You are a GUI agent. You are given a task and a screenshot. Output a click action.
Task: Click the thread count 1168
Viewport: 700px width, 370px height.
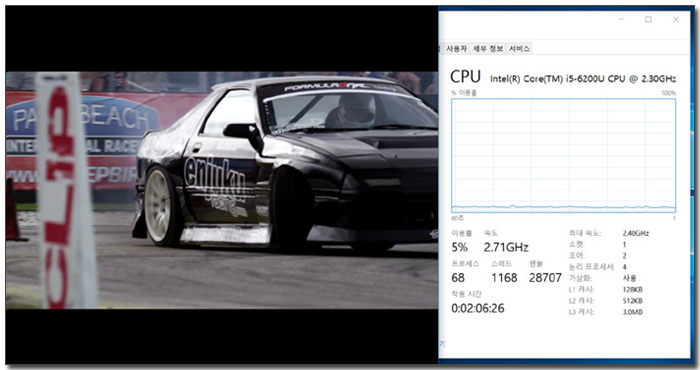pyautogui.click(x=504, y=278)
